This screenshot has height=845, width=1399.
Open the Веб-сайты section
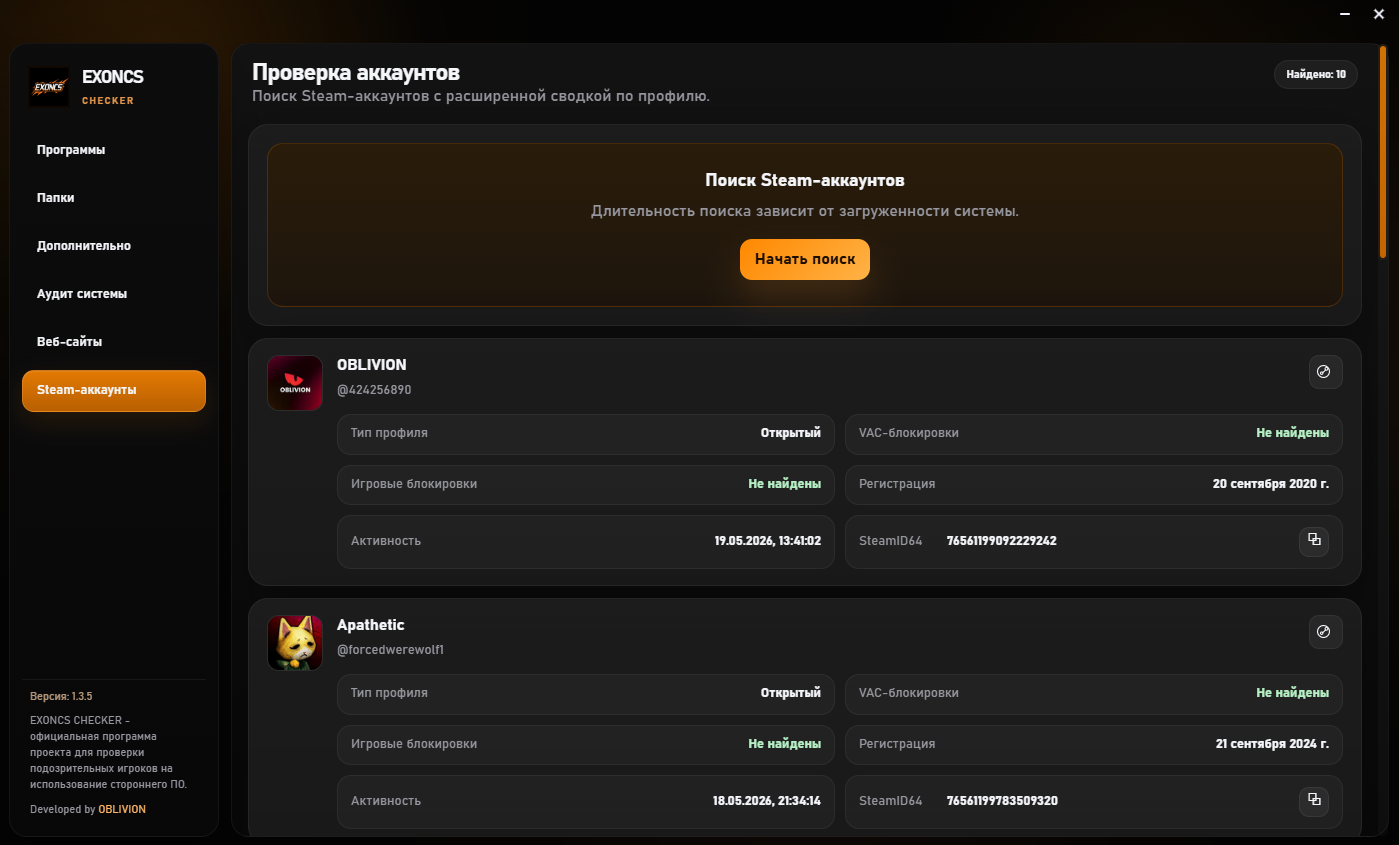tap(114, 342)
